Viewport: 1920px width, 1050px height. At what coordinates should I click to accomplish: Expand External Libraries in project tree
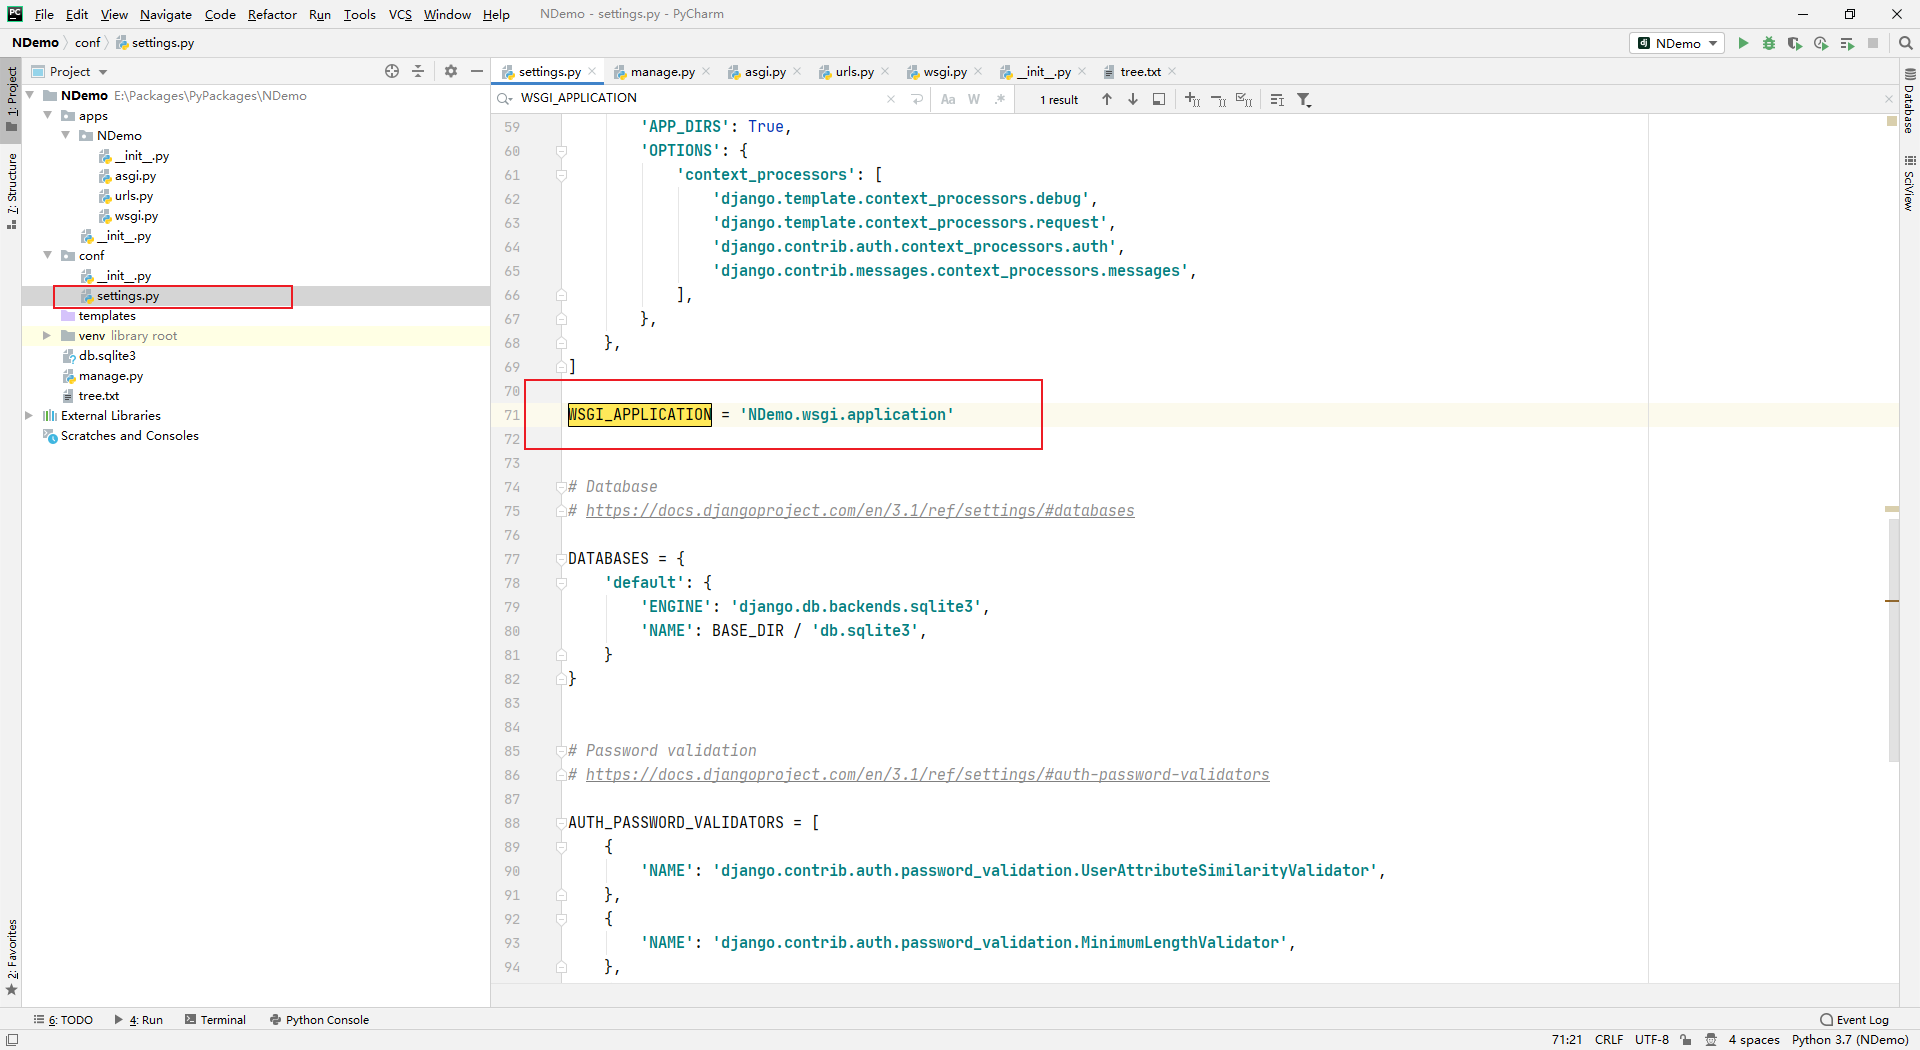29,416
